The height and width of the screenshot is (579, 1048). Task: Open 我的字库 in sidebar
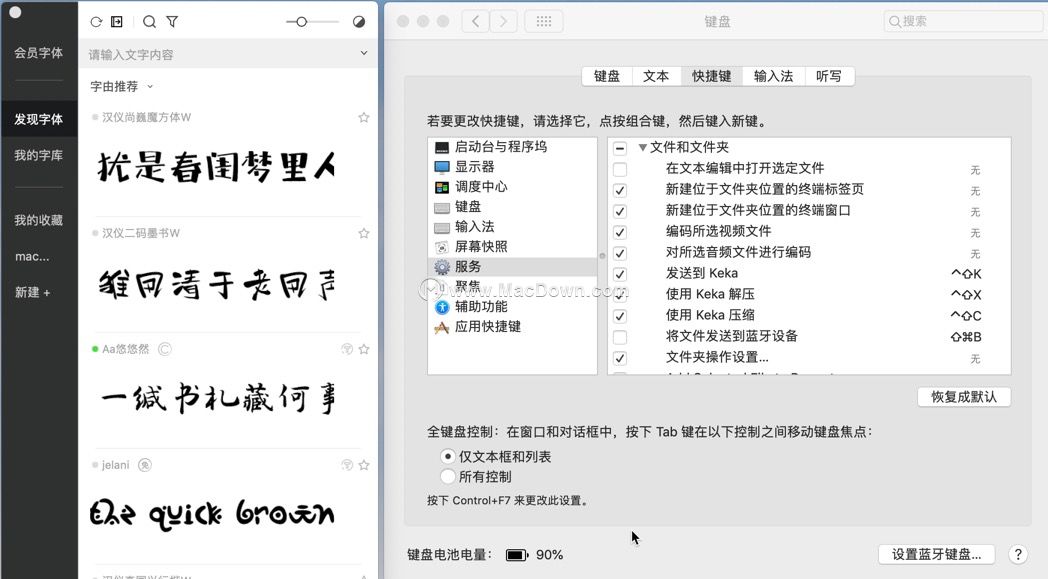pyautogui.click(x=39, y=155)
